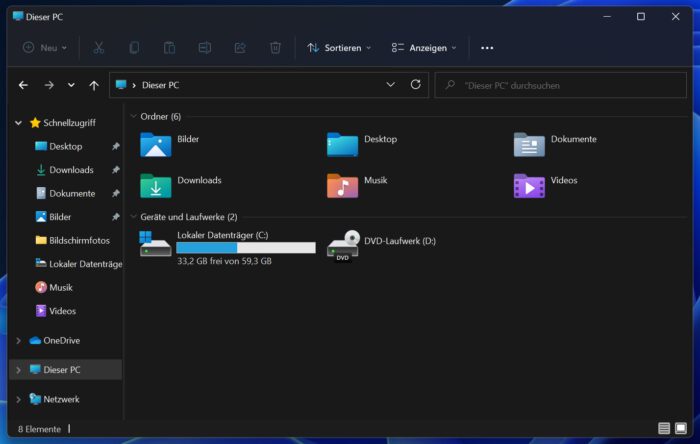Click the Share icon in toolbar

point(240,48)
